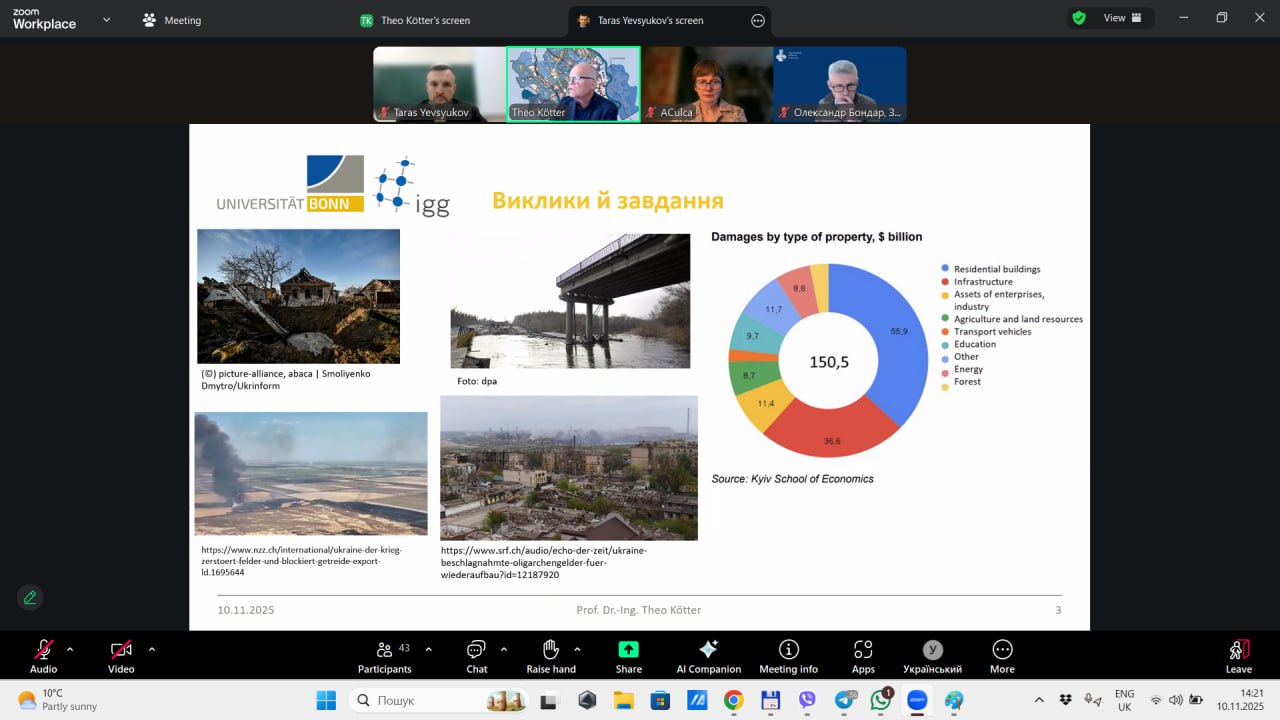Select Theo Kötter's video thumbnail
This screenshot has width=1280, height=720.
(x=573, y=84)
